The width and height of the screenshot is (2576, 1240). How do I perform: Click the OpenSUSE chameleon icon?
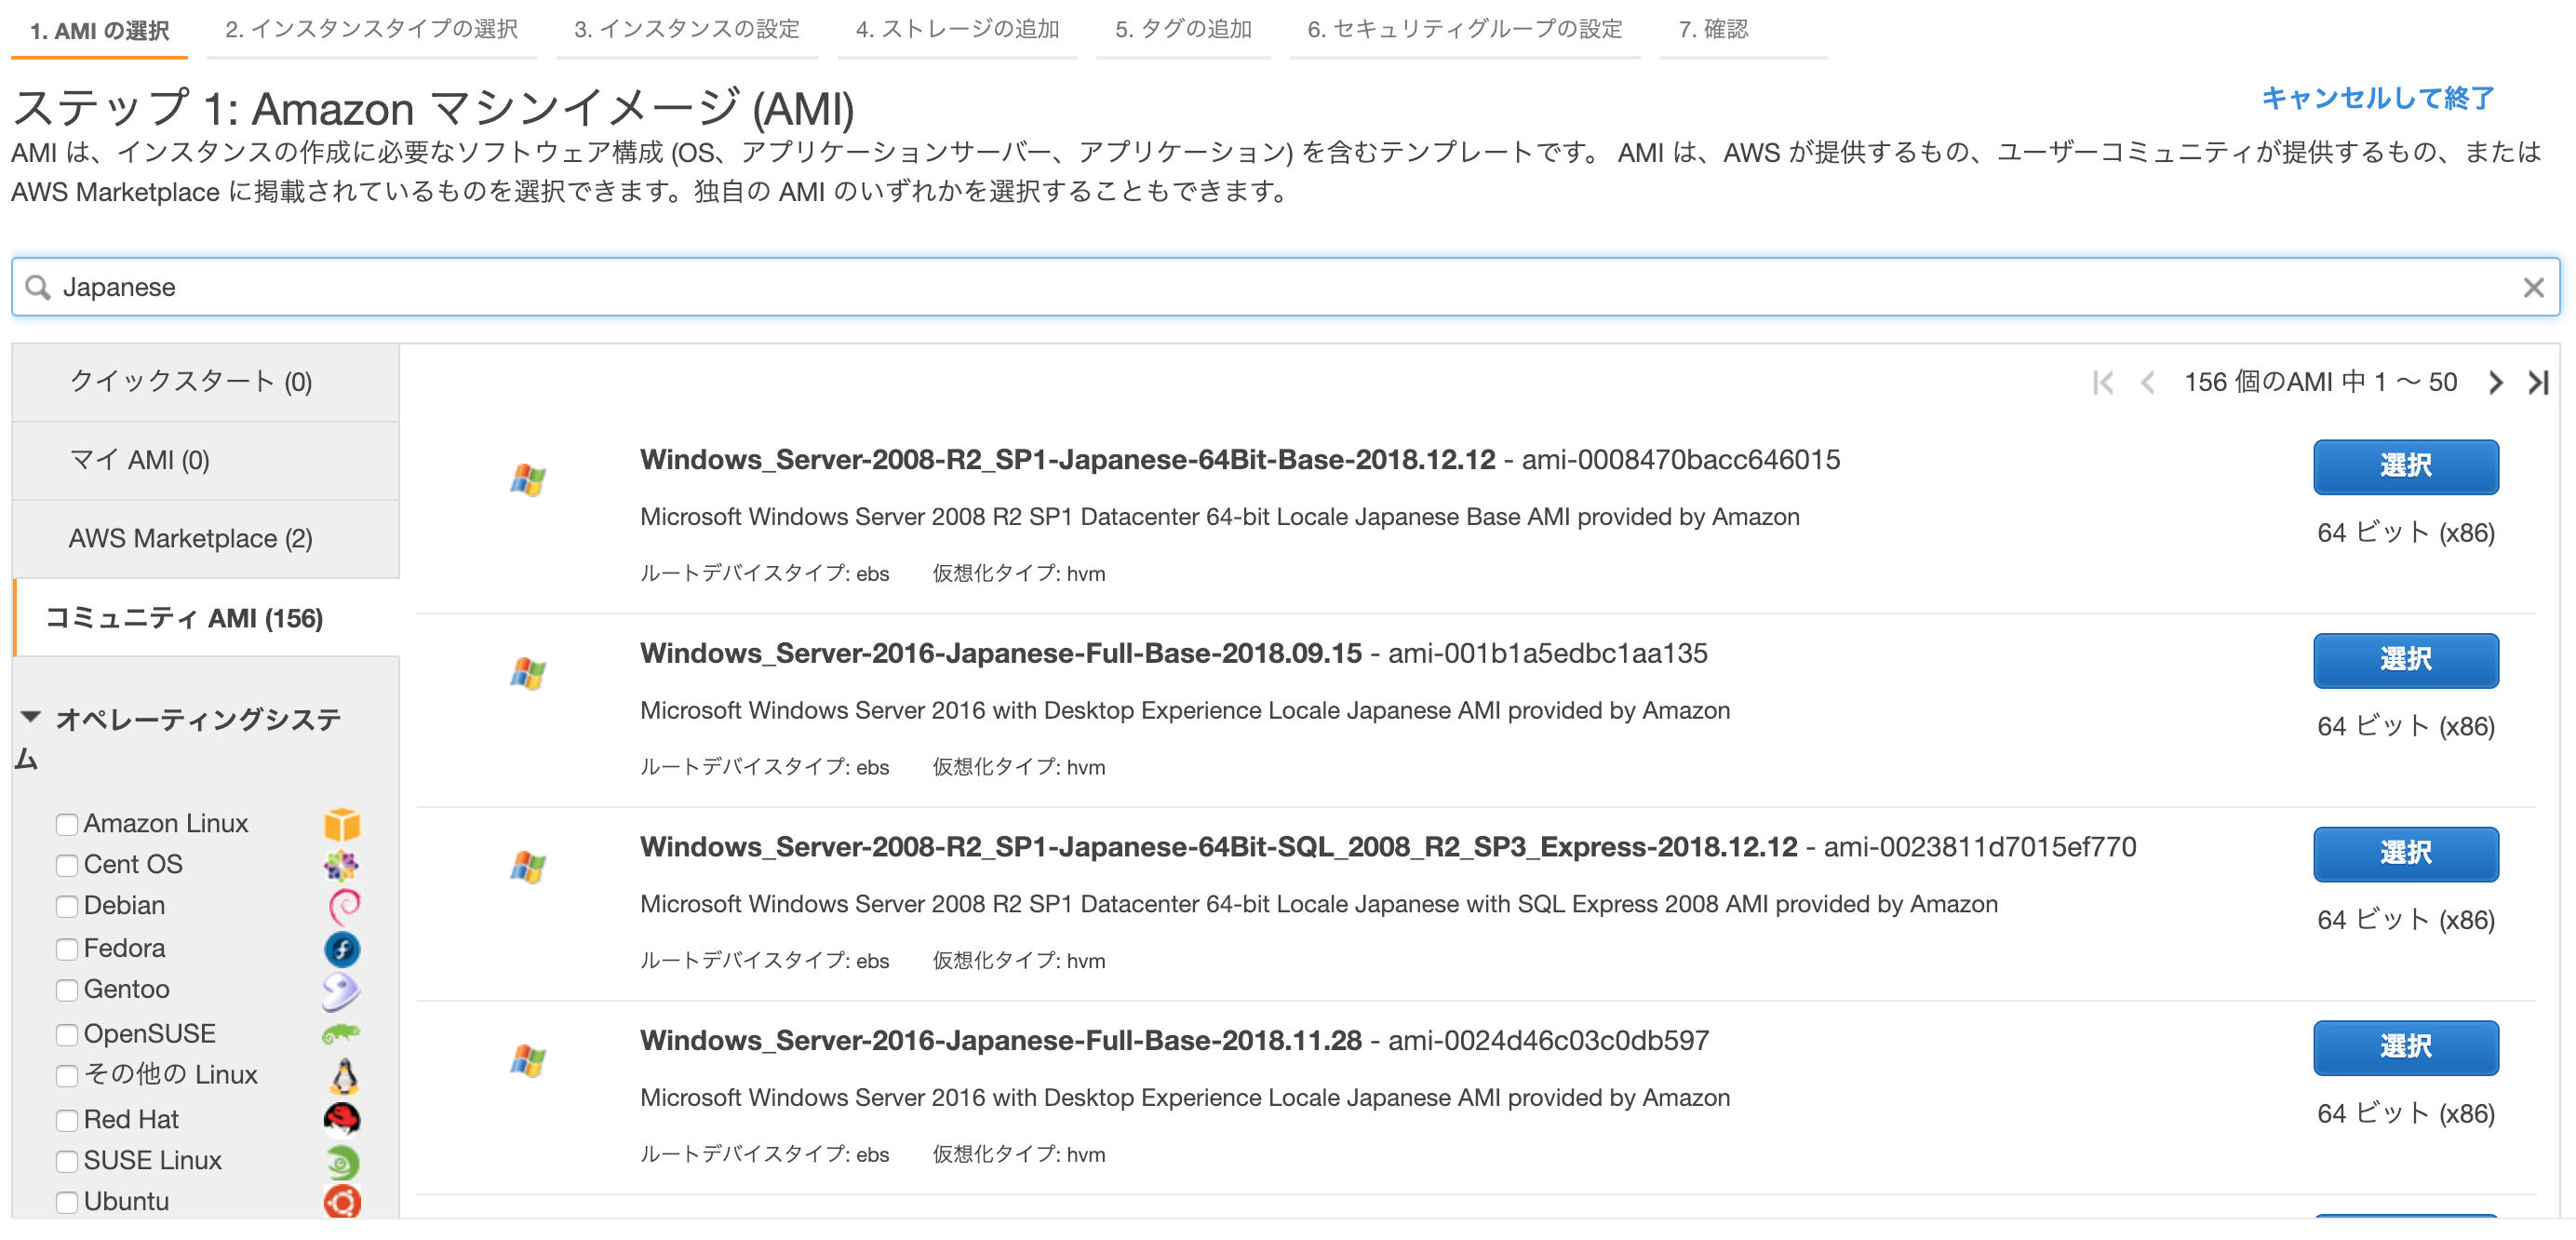[340, 1033]
